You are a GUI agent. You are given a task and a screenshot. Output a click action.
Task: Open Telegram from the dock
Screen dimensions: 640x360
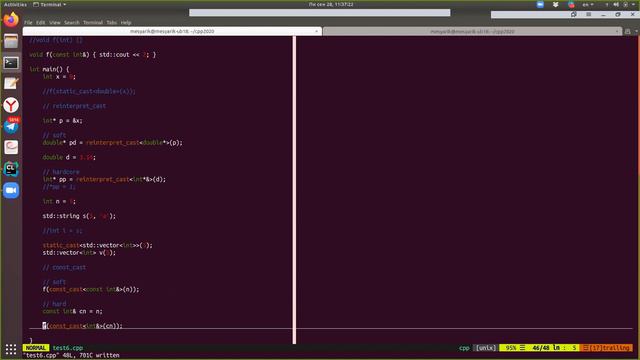tap(11, 126)
